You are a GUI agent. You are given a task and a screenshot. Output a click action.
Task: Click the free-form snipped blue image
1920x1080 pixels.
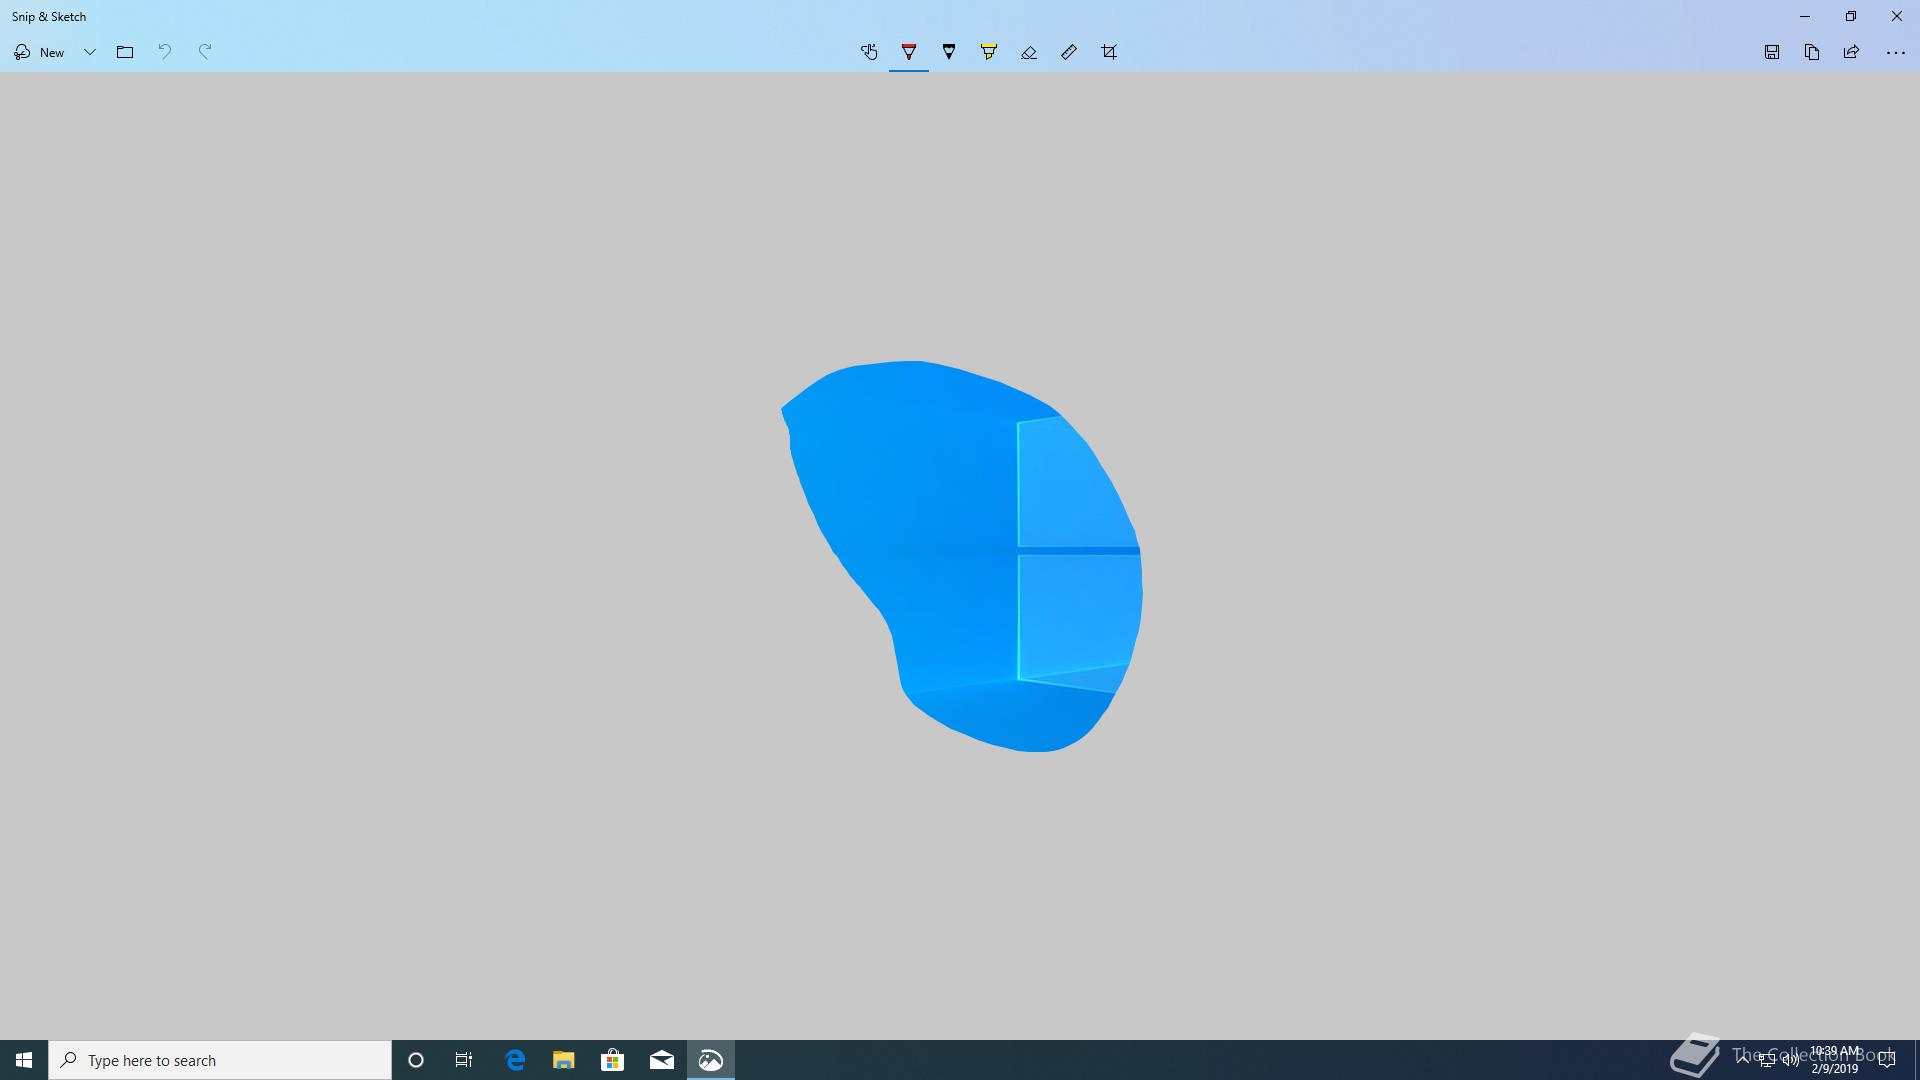click(x=960, y=556)
